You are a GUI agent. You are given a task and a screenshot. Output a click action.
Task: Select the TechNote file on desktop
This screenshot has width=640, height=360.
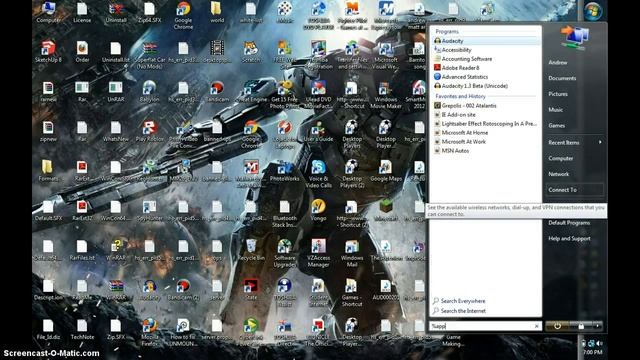pyautogui.click(x=82, y=329)
